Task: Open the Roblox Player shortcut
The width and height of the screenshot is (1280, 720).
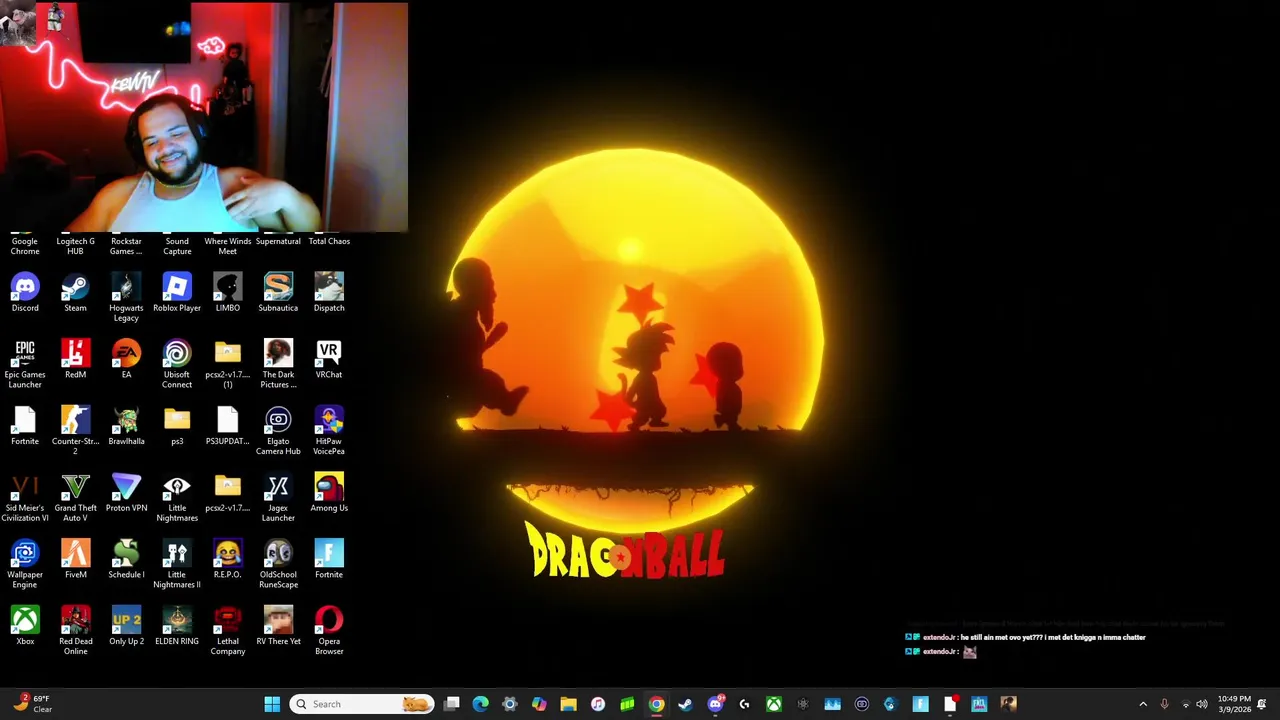Action: tap(177, 292)
